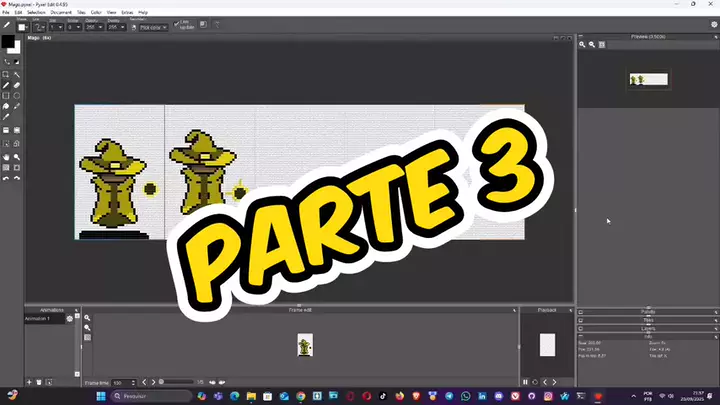Activate the Zoom magnifier tool in toolbox
The width and height of the screenshot is (720, 405).
17,157
